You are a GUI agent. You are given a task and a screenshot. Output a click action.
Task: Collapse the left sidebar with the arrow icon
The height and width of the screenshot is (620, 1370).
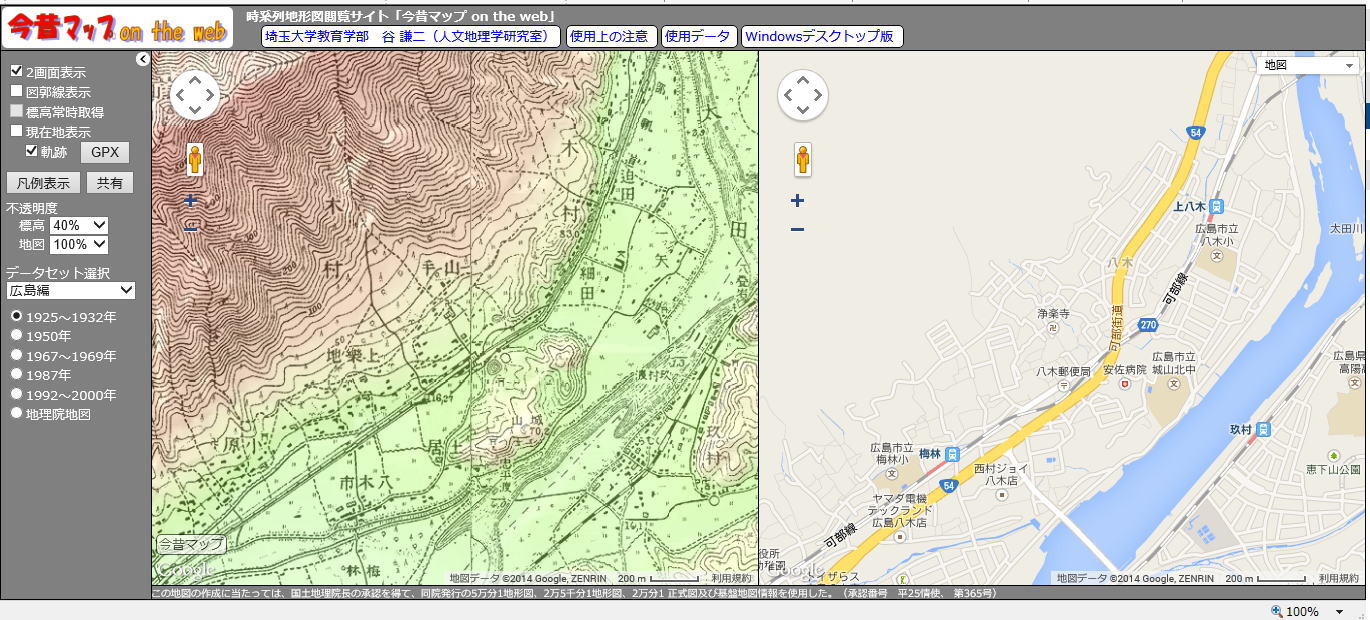coord(143,59)
